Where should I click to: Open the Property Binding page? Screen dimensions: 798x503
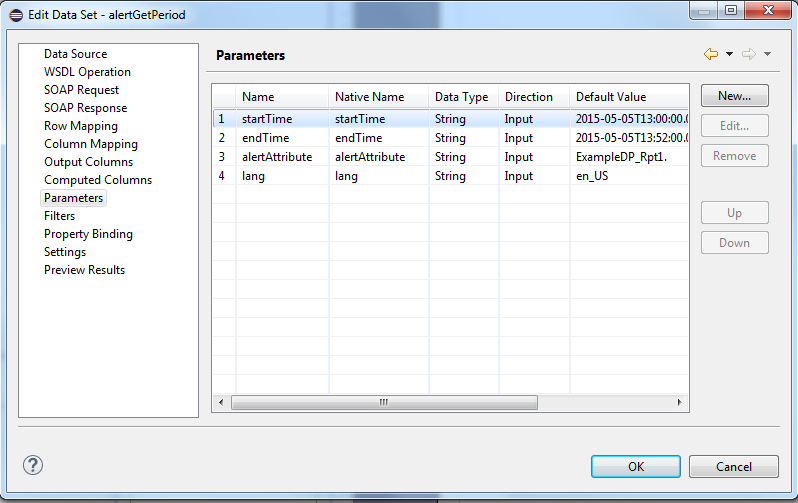click(88, 234)
